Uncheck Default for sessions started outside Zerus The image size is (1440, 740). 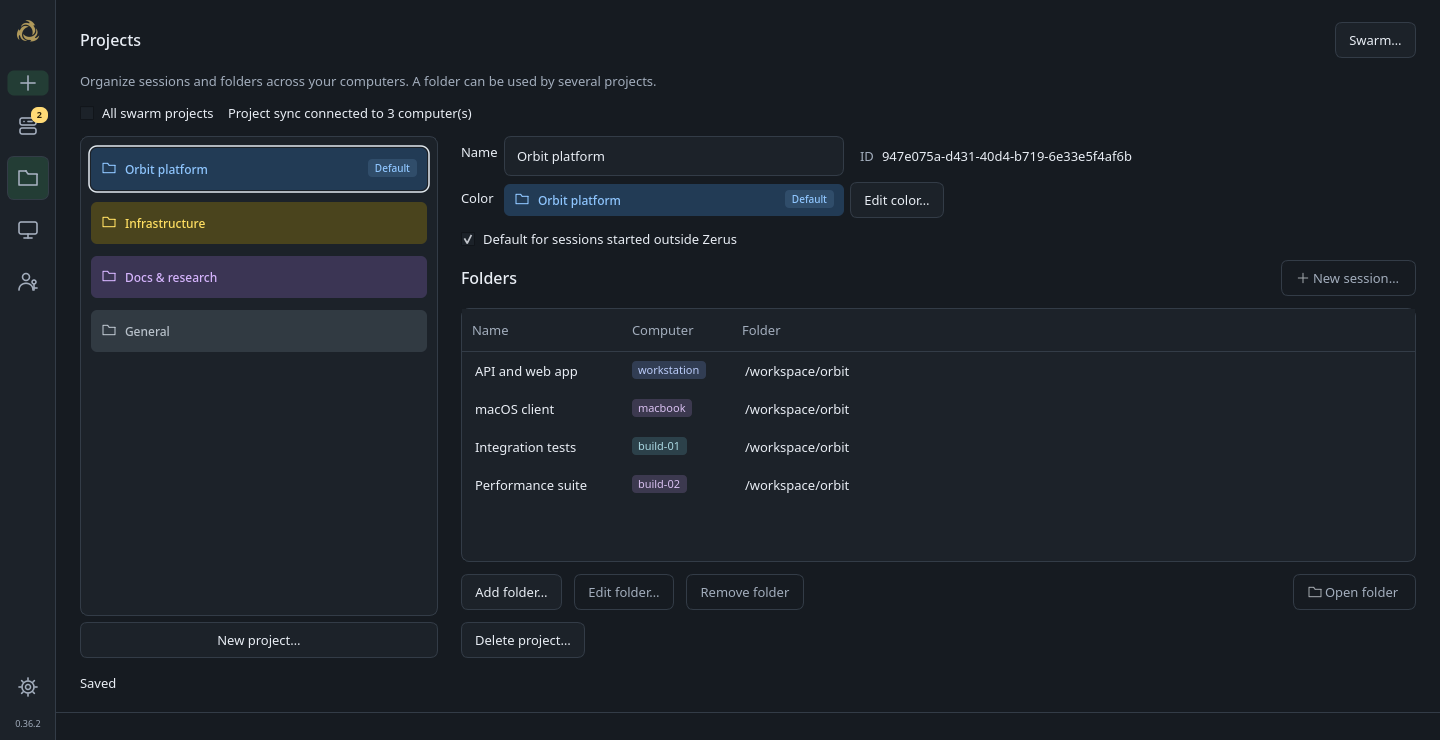point(468,239)
